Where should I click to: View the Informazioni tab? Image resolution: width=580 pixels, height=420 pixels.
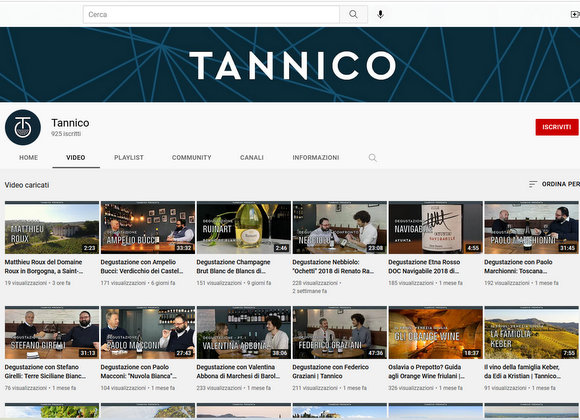pos(316,158)
